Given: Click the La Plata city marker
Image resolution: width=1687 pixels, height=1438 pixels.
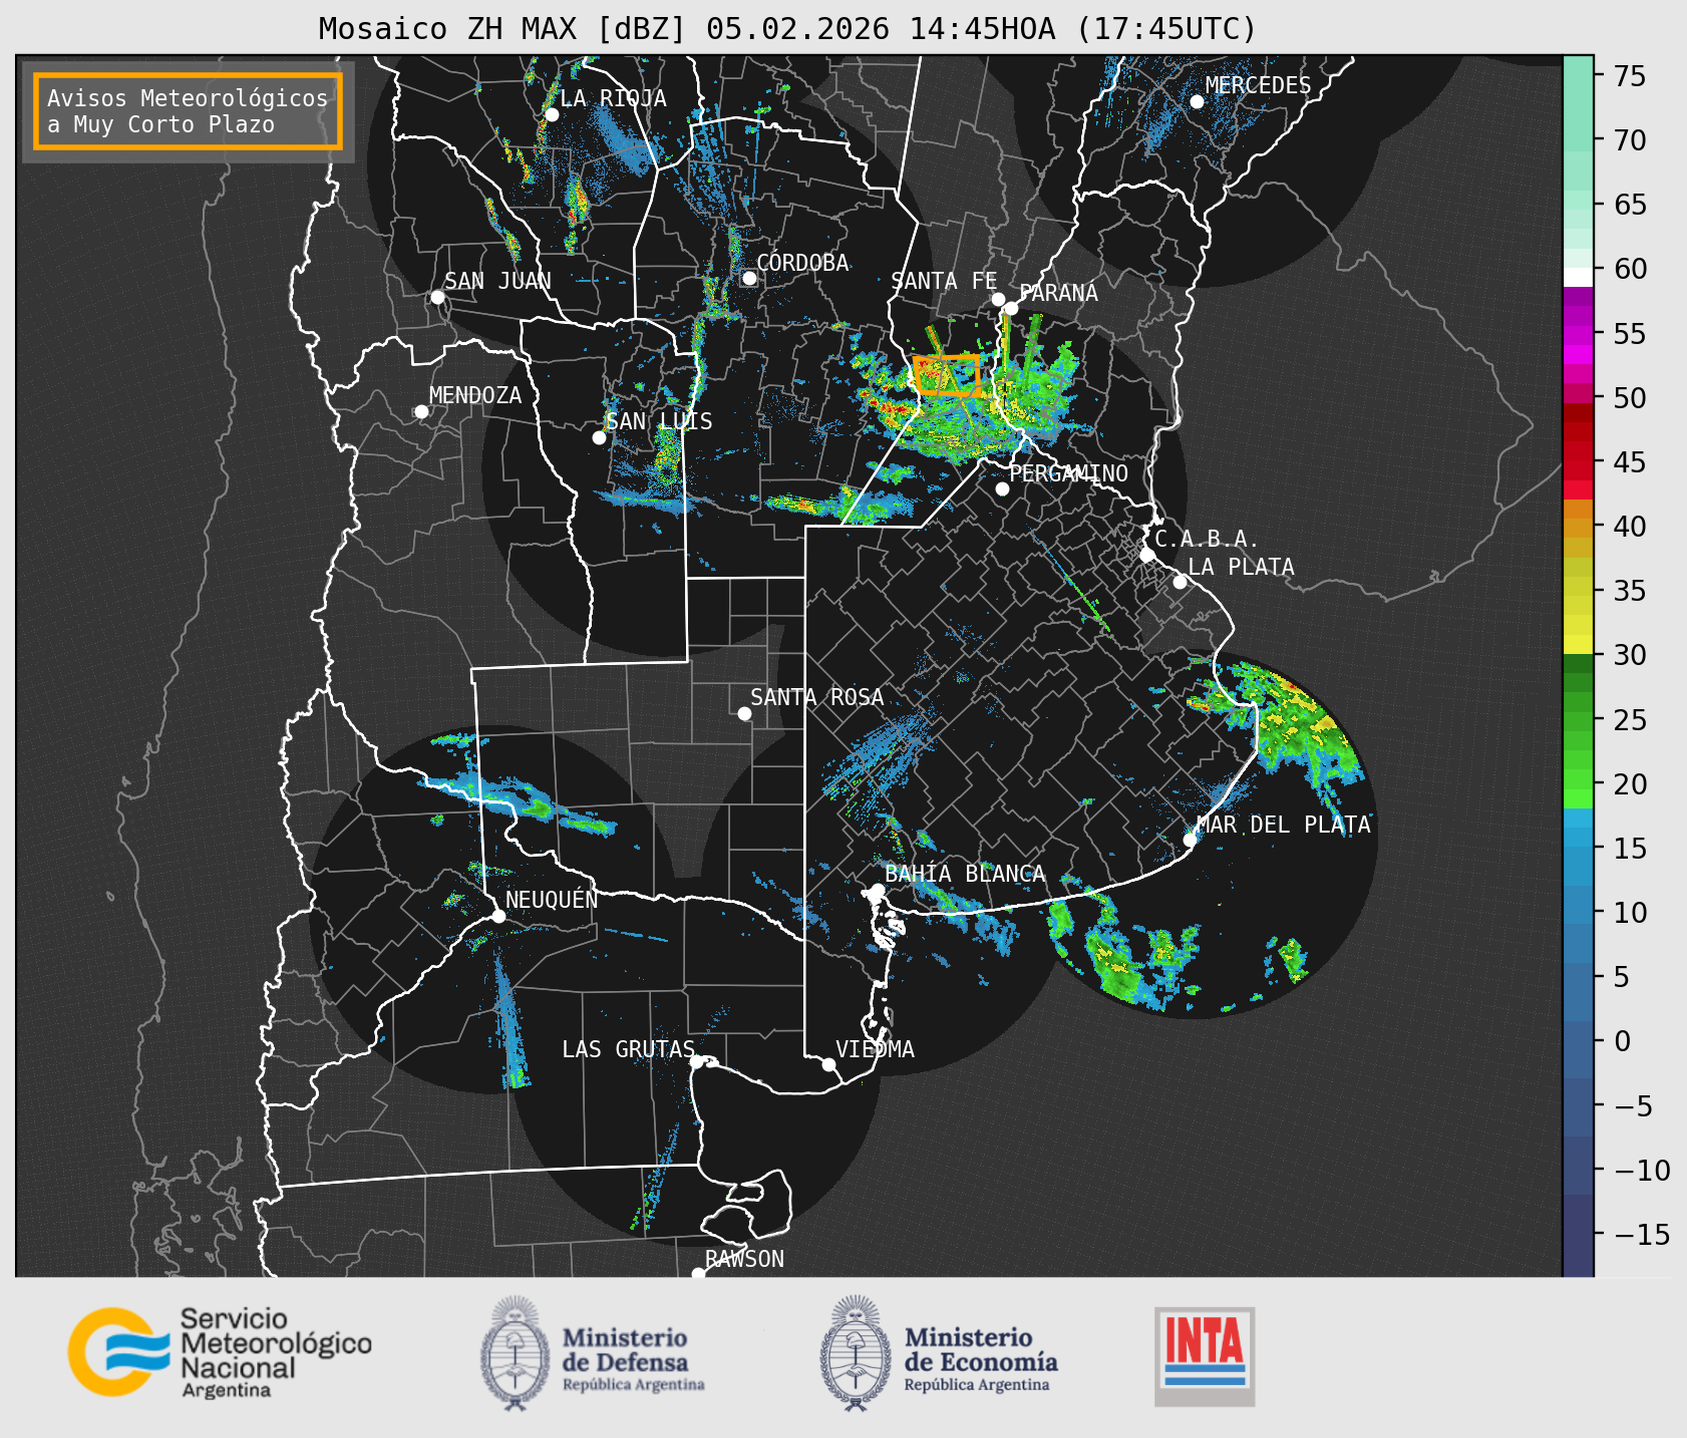Looking at the screenshot, I should pyautogui.click(x=1180, y=582).
